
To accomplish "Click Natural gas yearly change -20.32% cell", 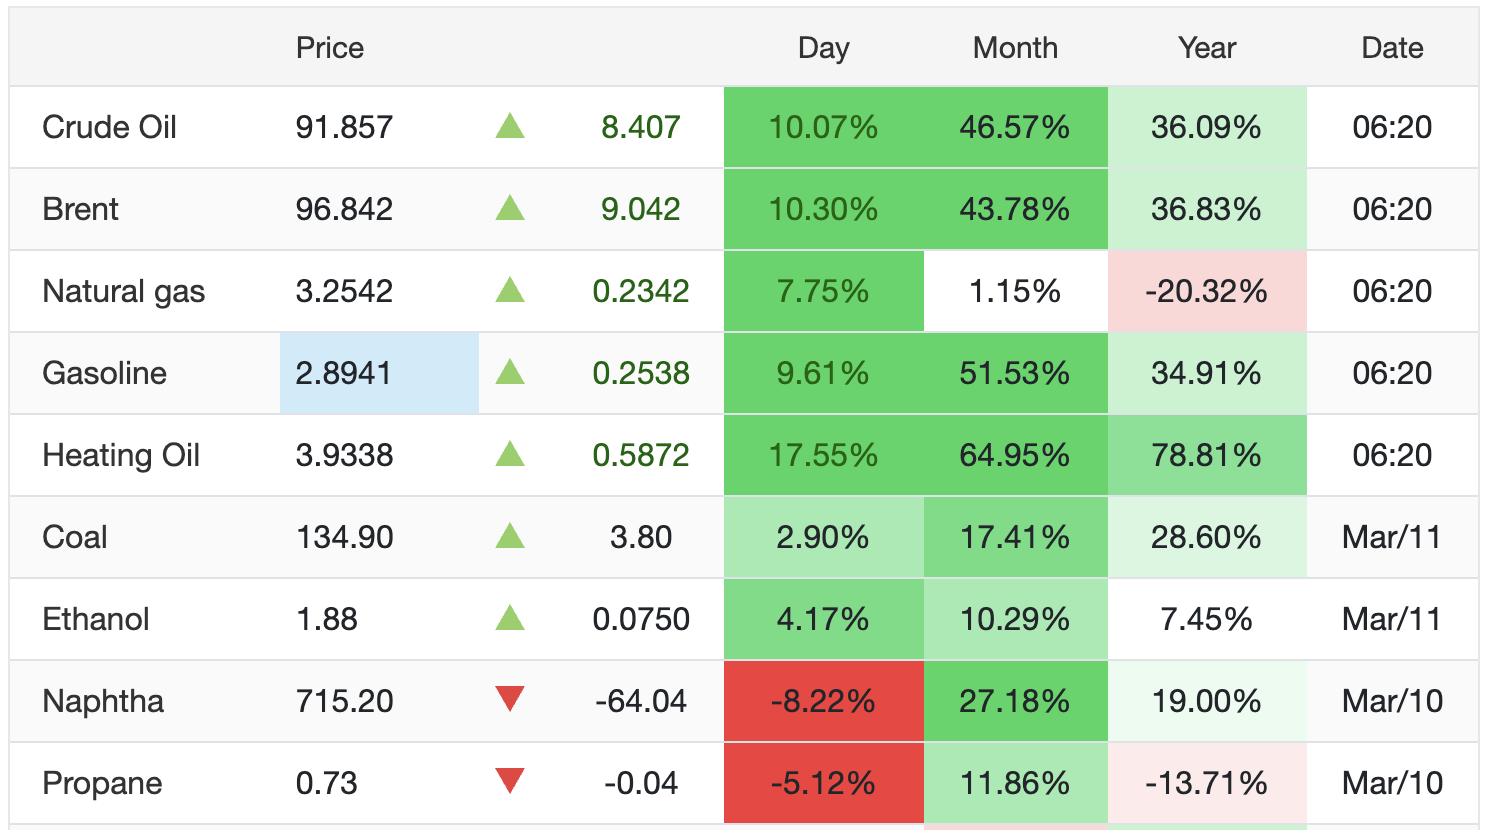I will coord(1206,291).
